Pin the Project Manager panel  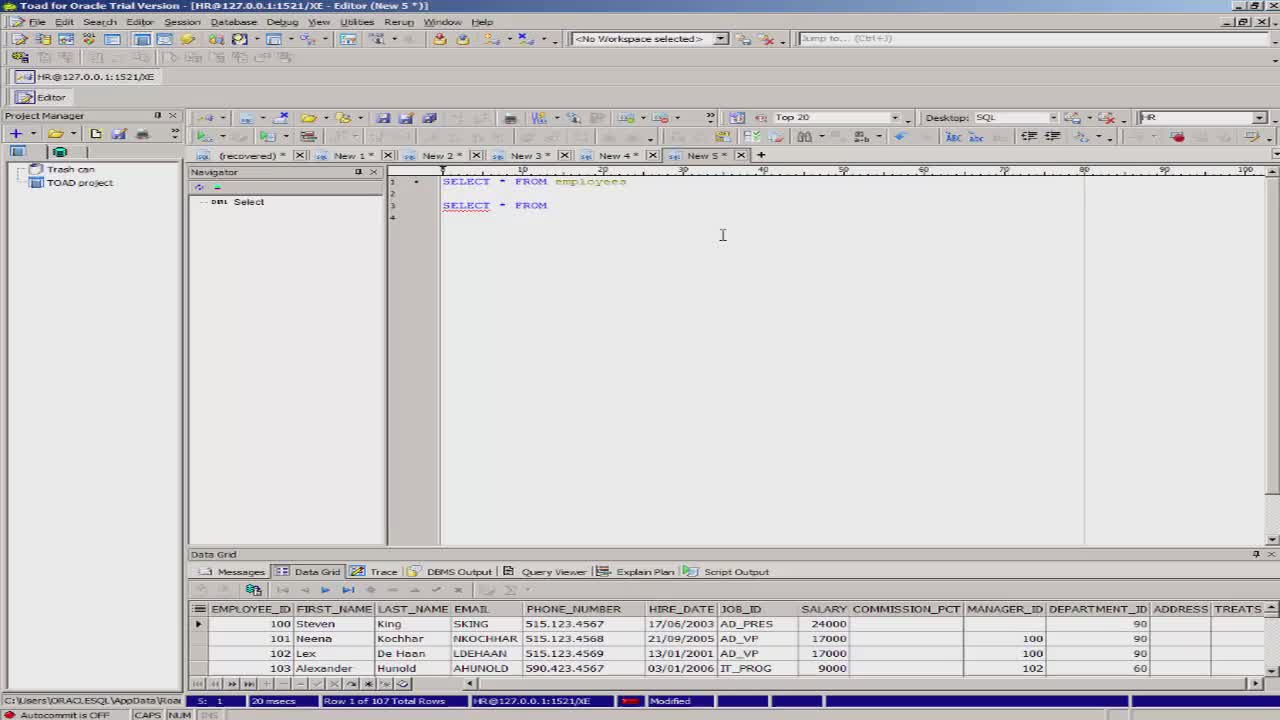coord(157,115)
